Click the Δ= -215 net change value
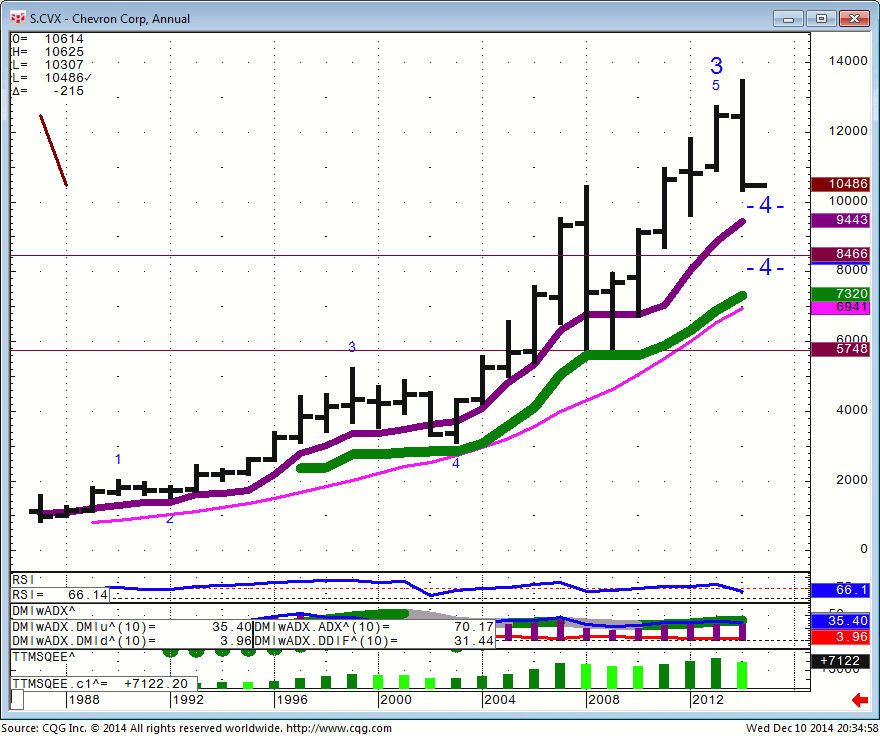 [x=48, y=91]
